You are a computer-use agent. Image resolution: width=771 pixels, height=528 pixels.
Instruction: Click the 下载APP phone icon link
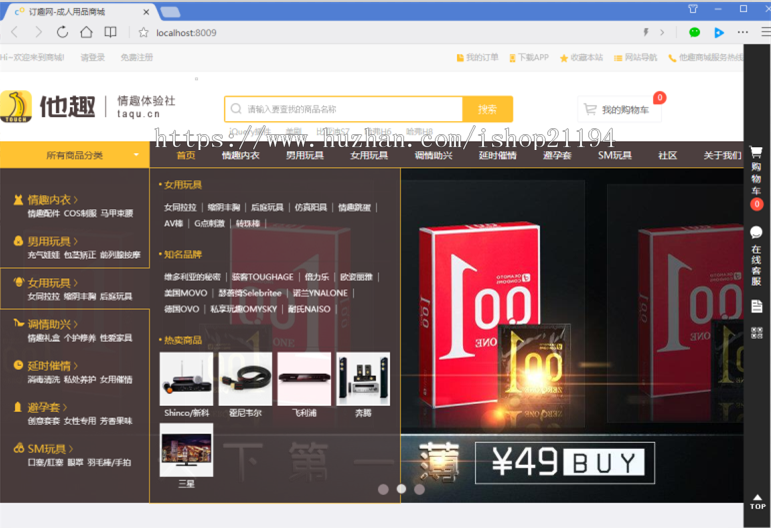529,58
